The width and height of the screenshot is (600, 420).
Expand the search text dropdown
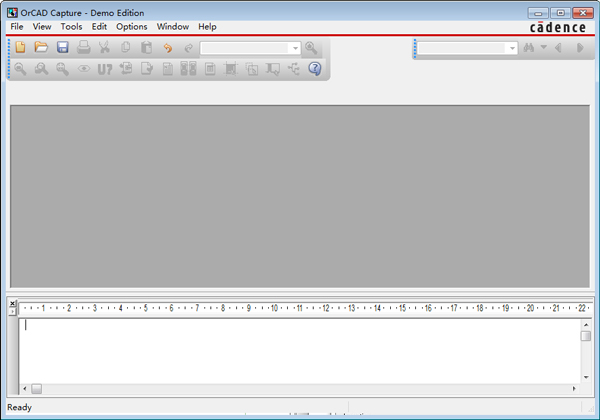coord(512,48)
